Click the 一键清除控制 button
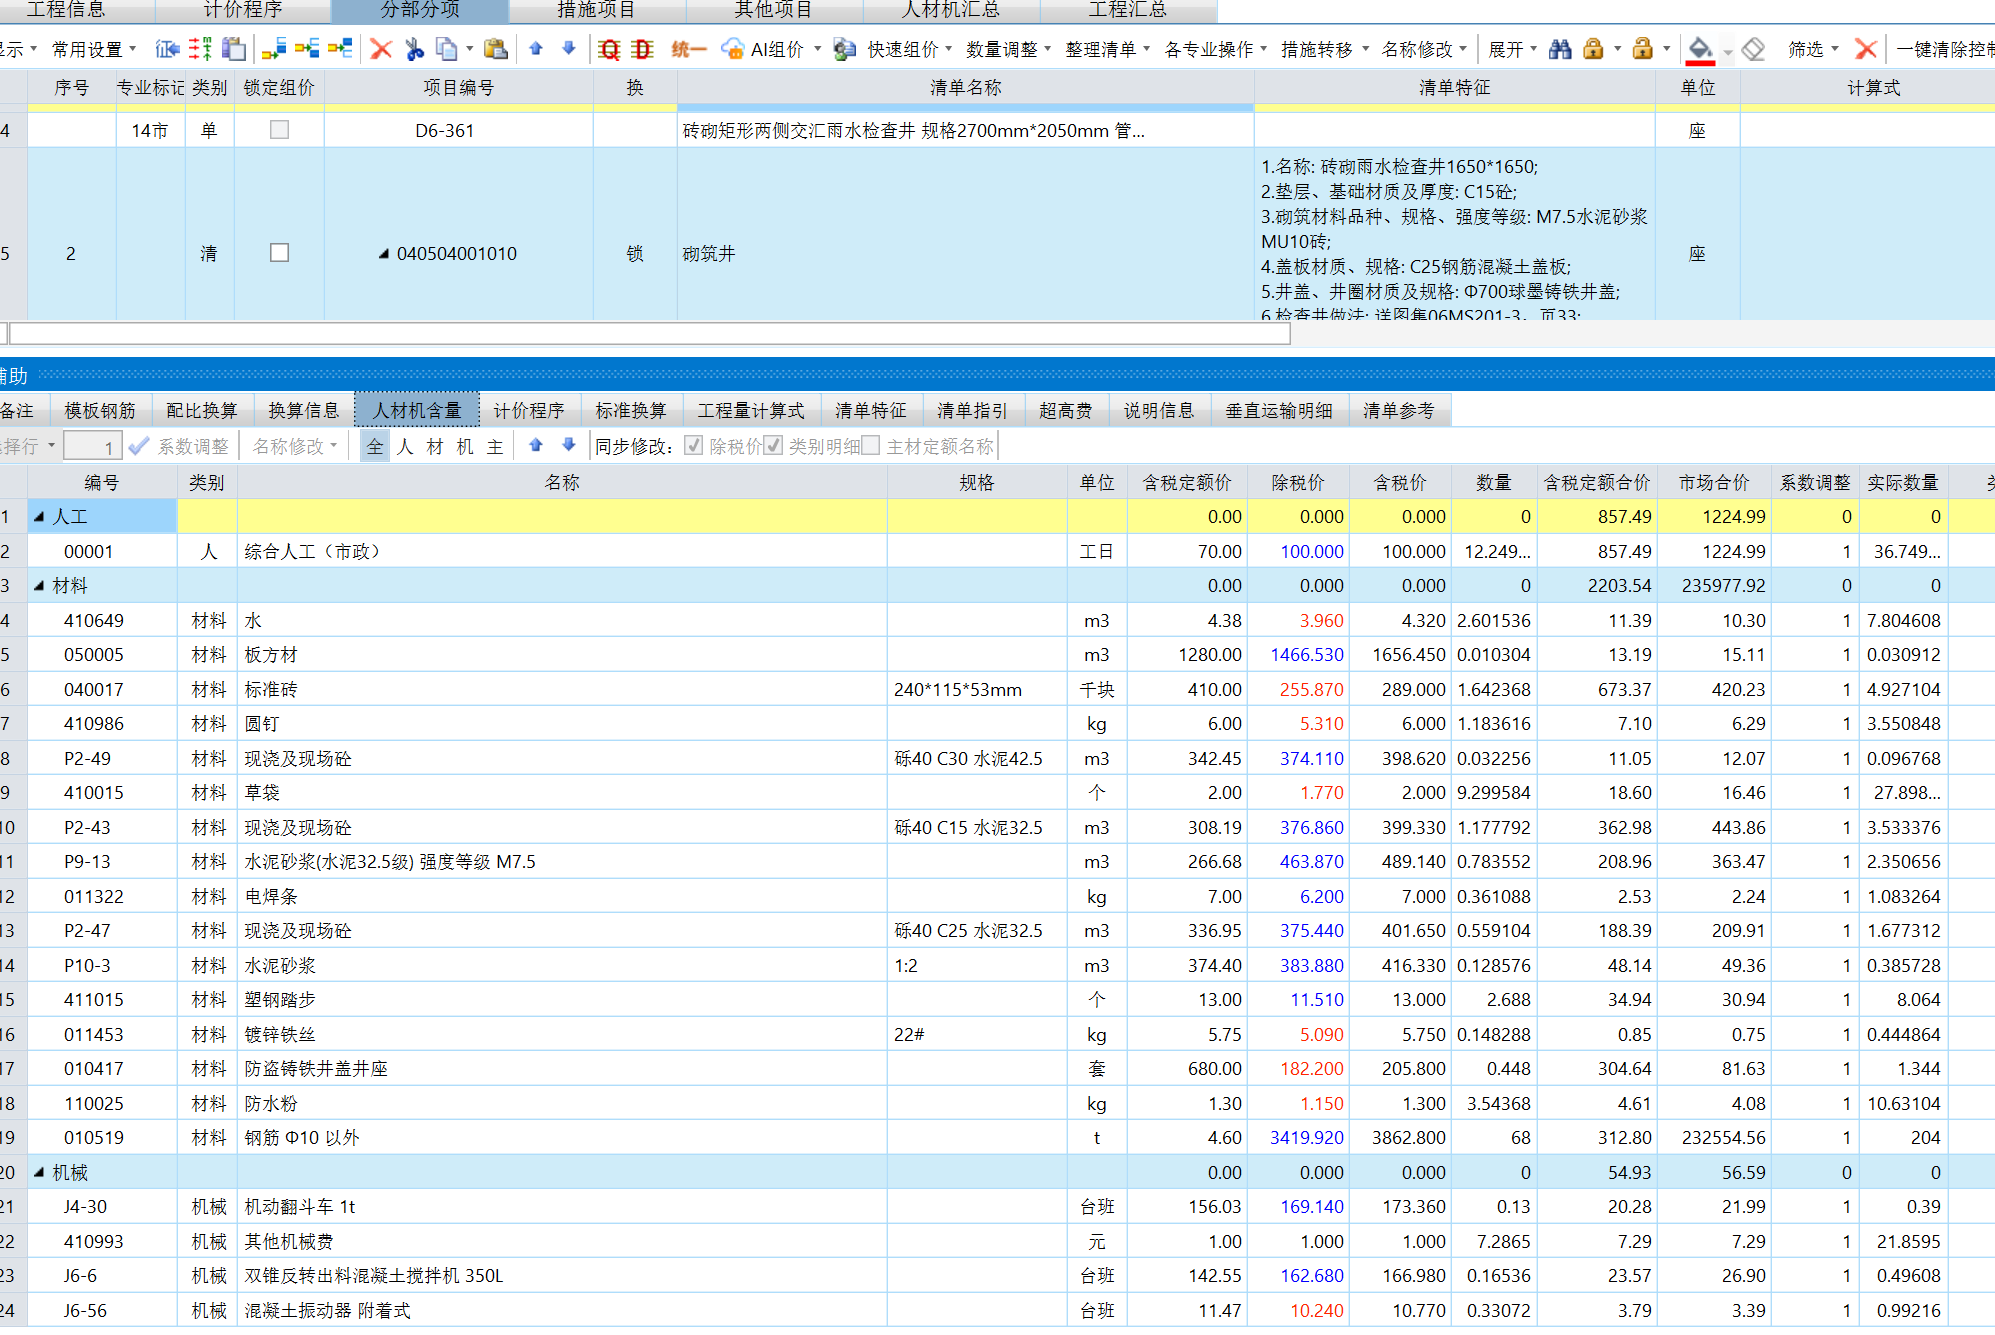The width and height of the screenshot is (1995, 1335). (x=1943, y=49)
